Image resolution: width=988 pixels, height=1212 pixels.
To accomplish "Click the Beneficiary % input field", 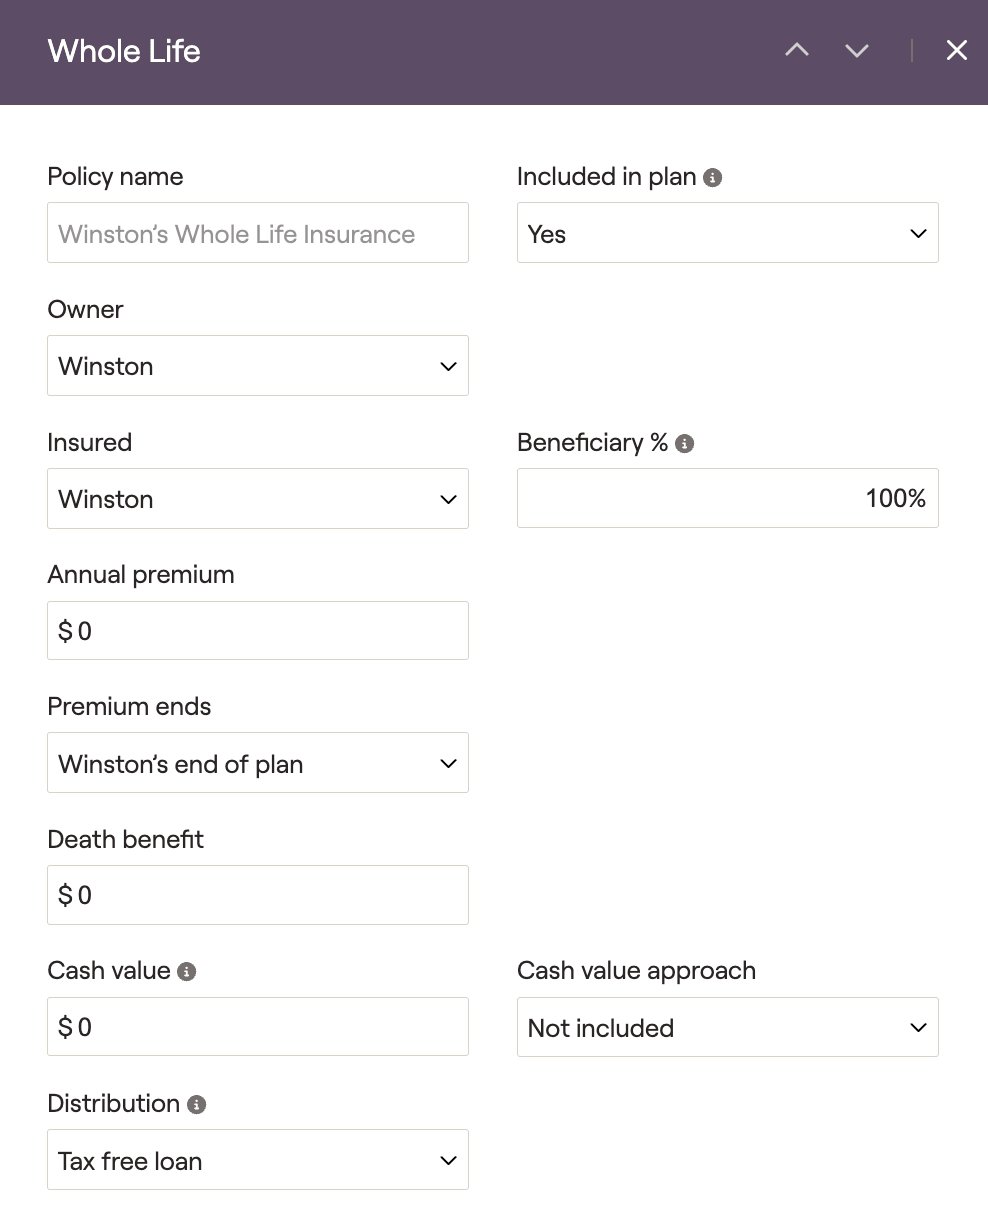I will coord(727,498).
